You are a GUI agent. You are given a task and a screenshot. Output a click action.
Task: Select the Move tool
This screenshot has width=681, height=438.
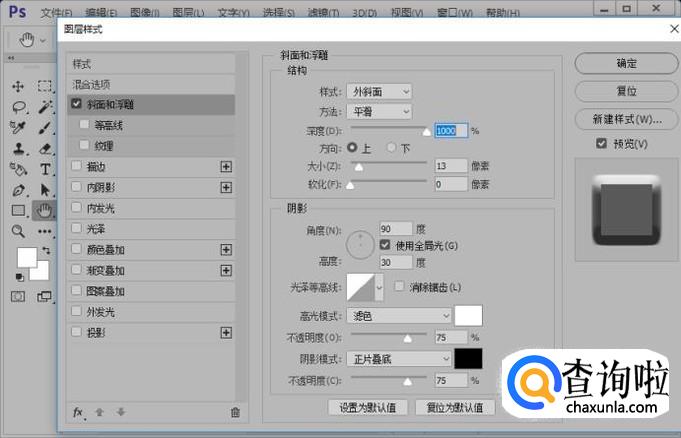tap(19, 86)
